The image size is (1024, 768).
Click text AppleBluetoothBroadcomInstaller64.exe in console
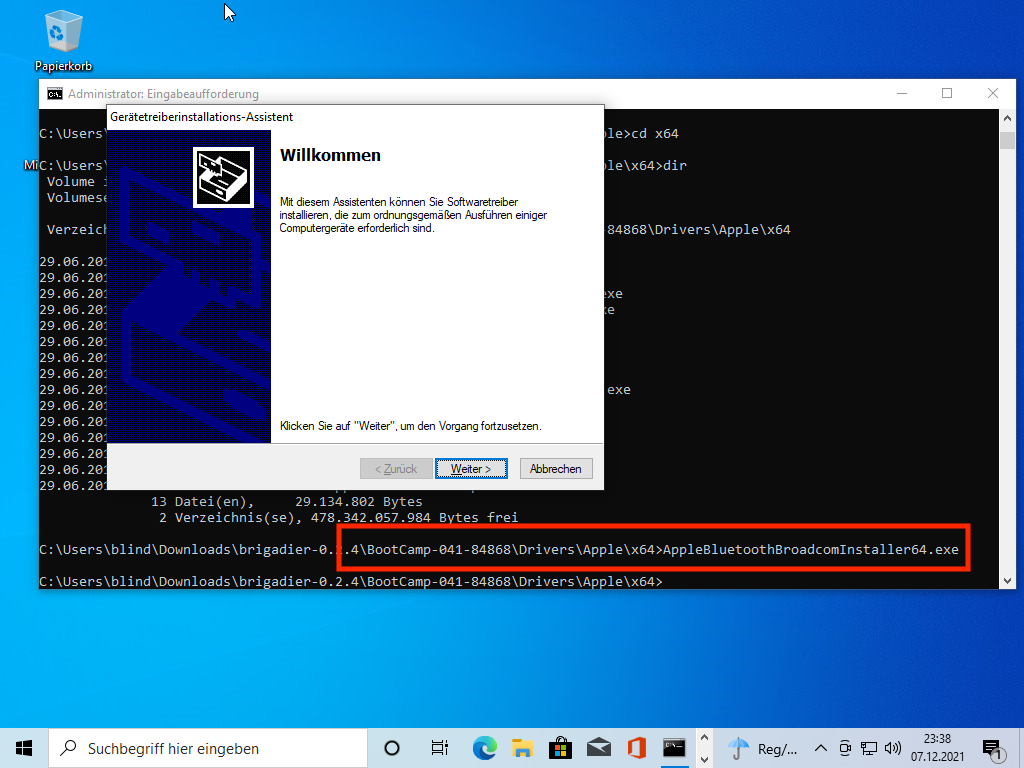pos(810,549)
